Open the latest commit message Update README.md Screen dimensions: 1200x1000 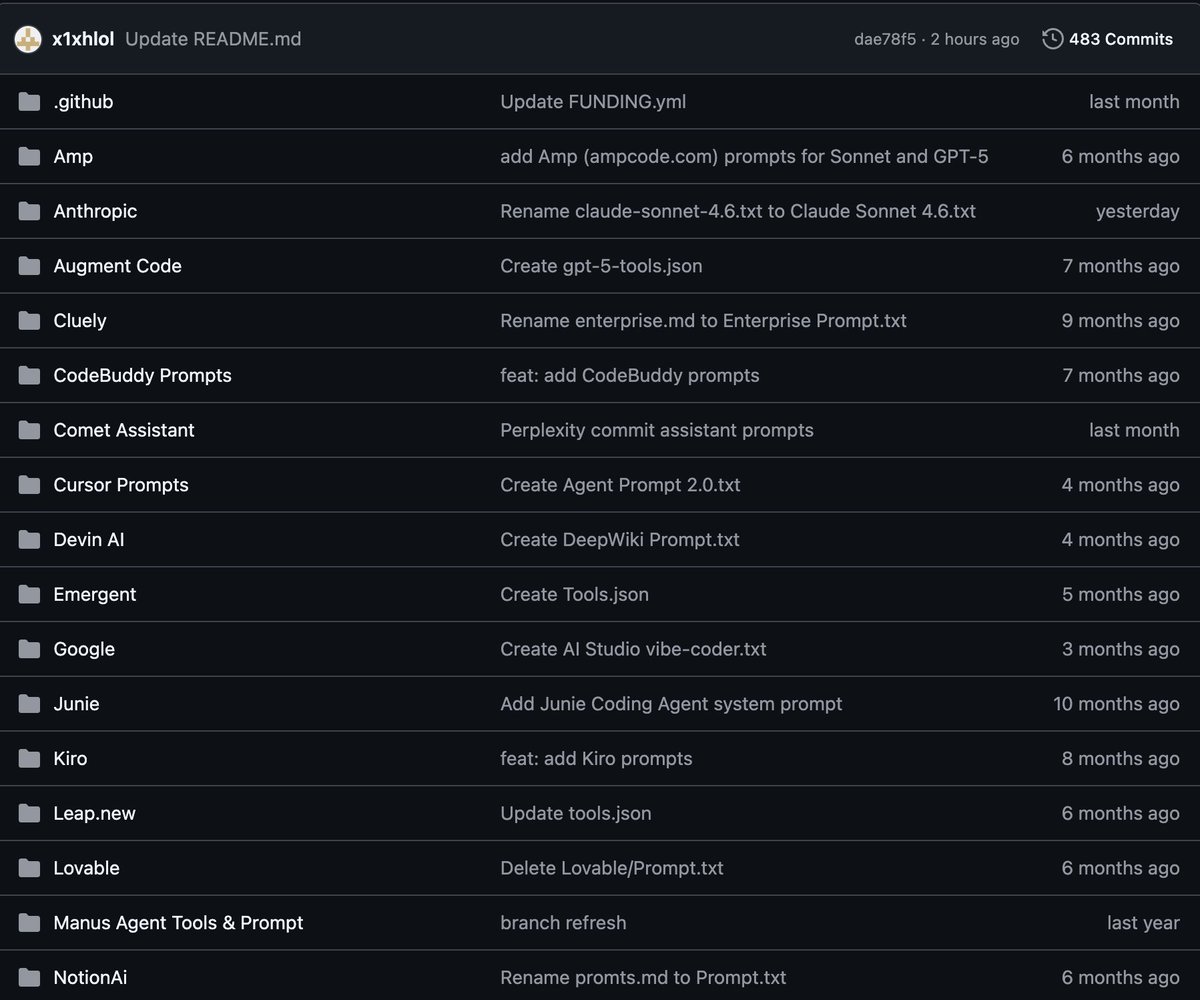point(213,39)
